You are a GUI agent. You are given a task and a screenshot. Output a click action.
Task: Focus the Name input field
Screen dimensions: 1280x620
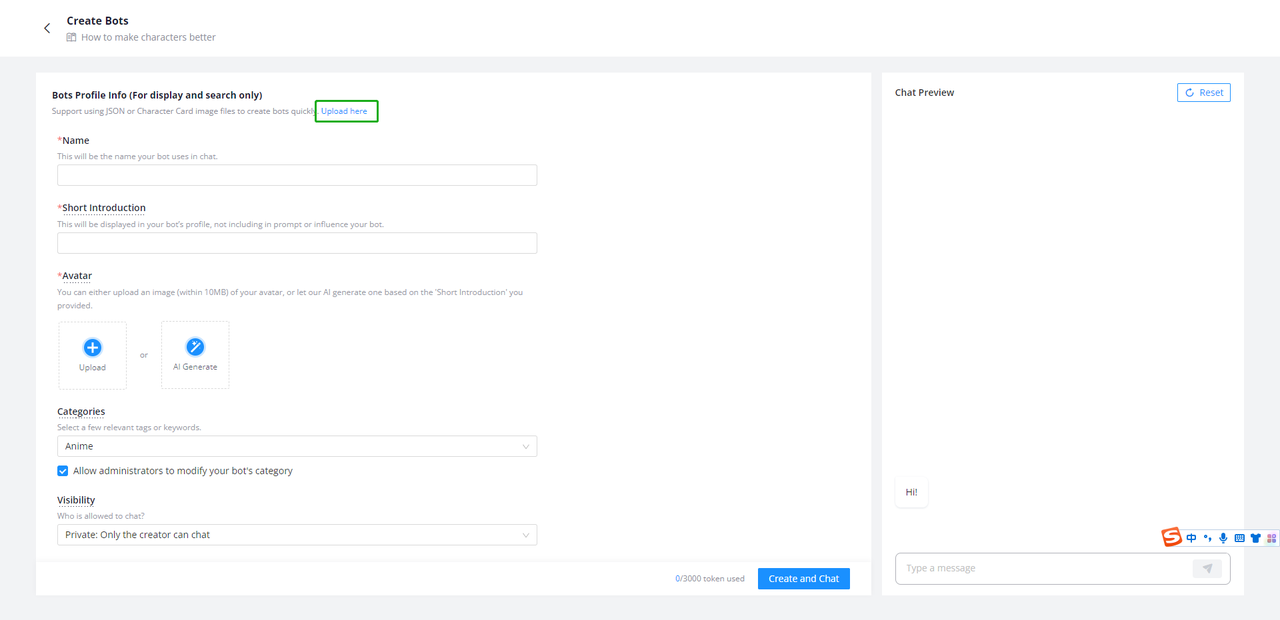(297, 175)
